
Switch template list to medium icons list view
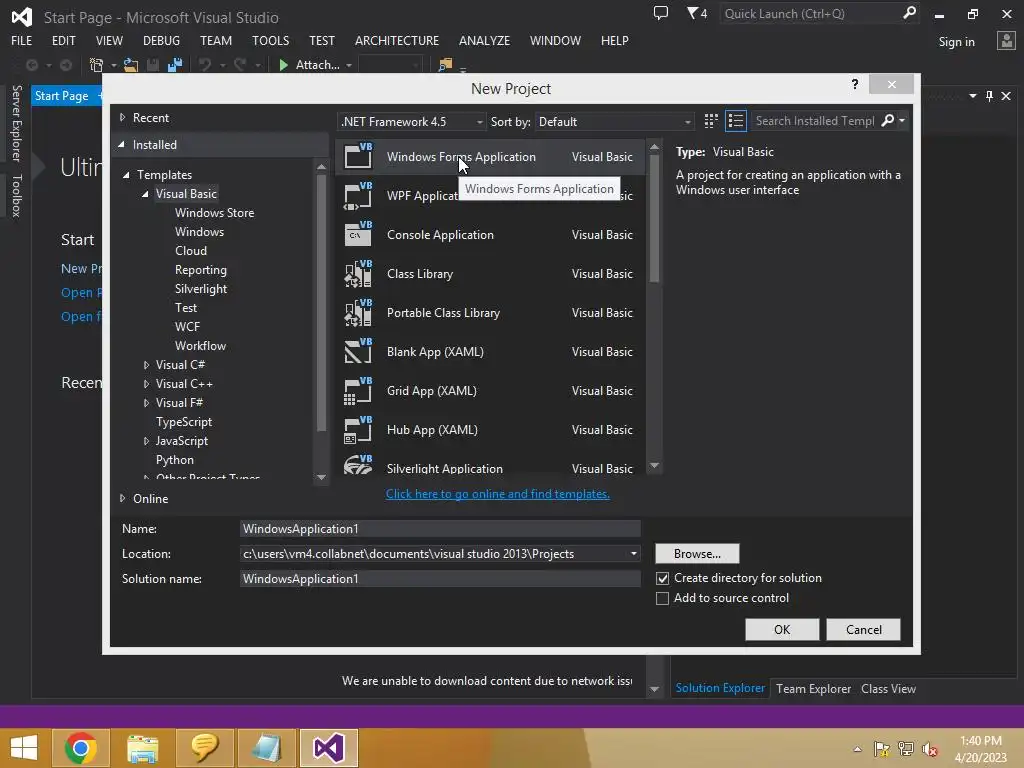point(736,121)
